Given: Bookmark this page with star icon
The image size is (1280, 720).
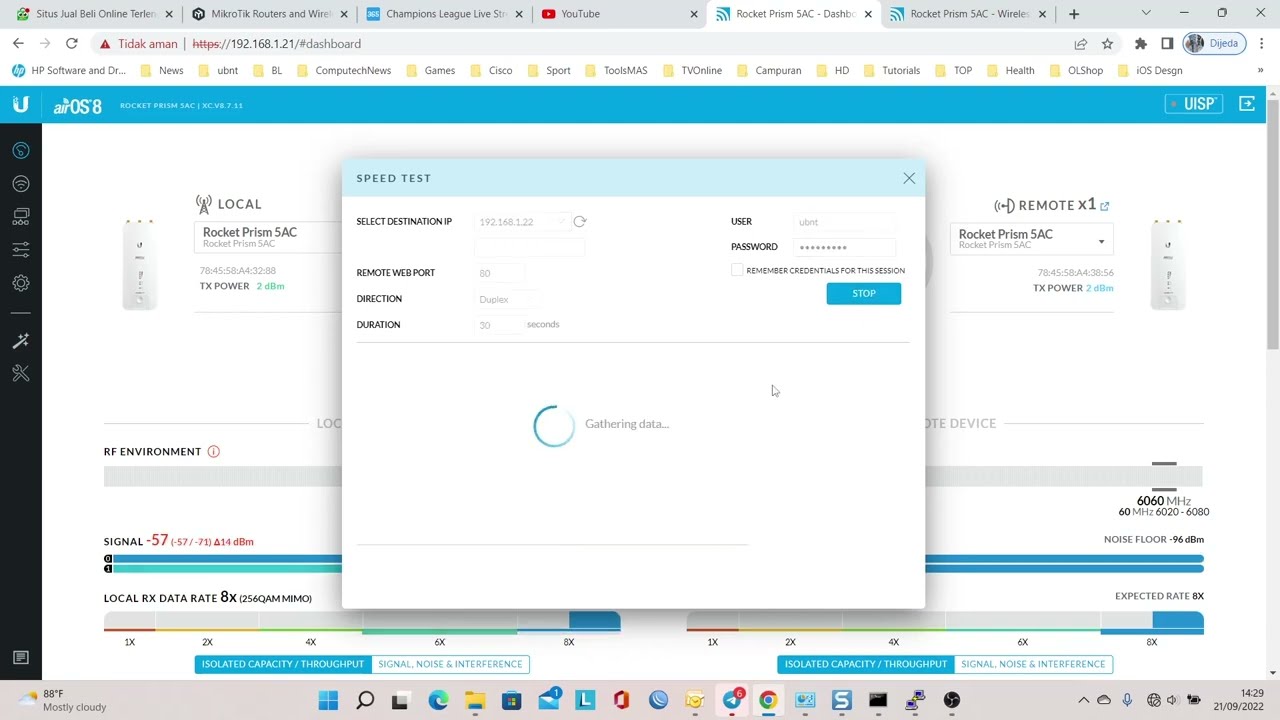Looking at the screenshot, I should (1107, 44).
